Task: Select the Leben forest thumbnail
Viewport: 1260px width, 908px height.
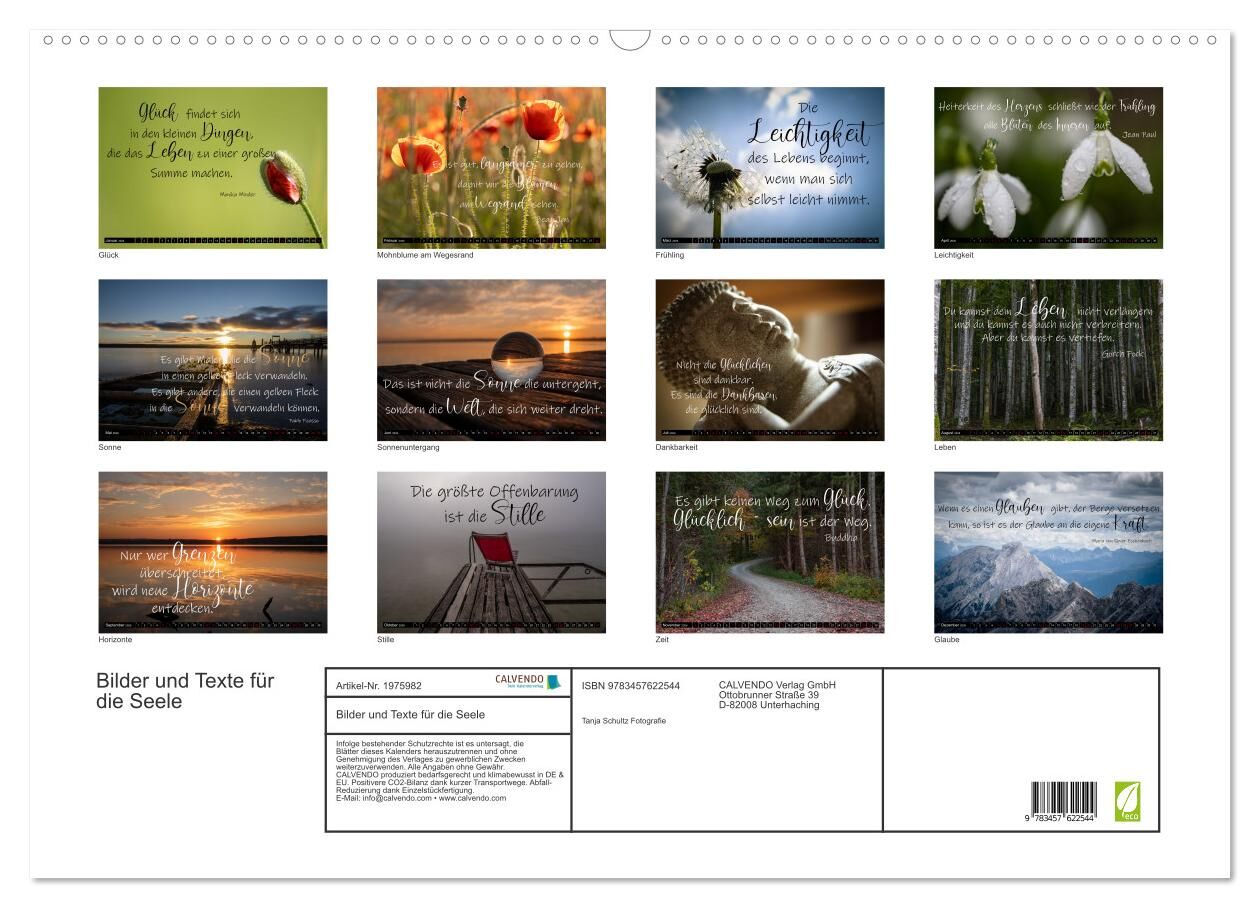Action: (x=1048, y=360)
